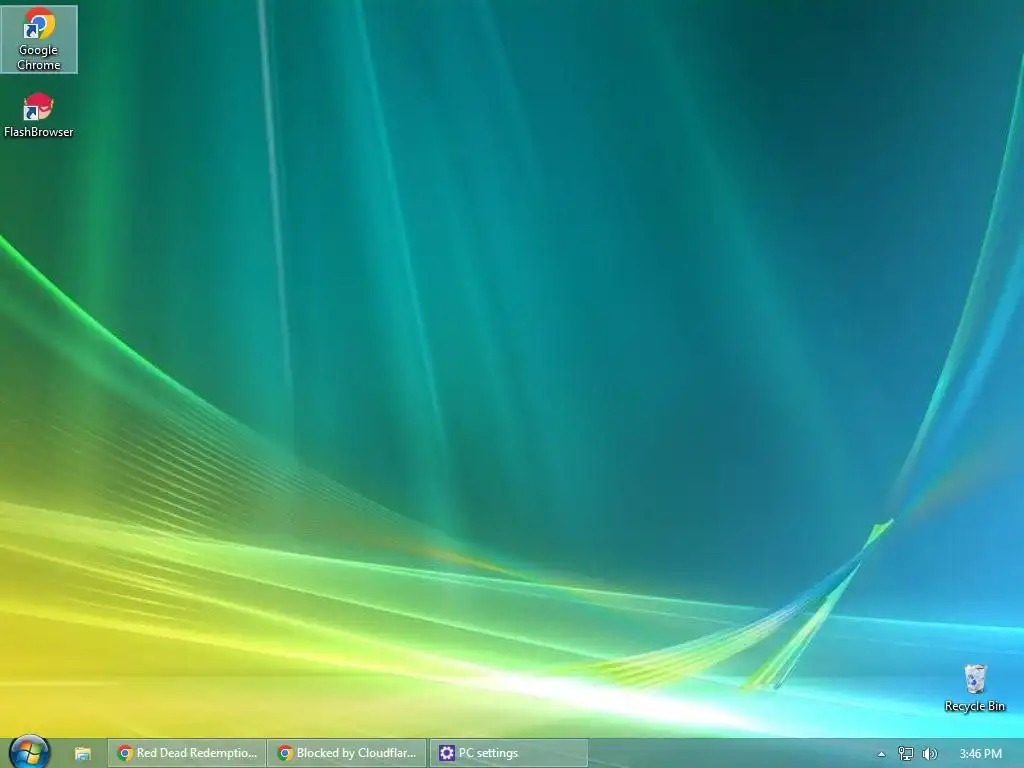This screenshot has width=1024, height=768.
Task: Open the network status tray icon
Action: pyautogui.click(x=905, y=754)
